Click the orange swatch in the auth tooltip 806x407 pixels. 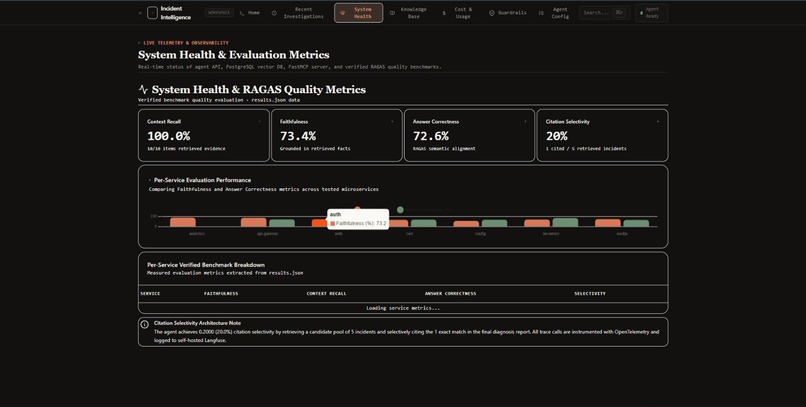pos(333,224)
